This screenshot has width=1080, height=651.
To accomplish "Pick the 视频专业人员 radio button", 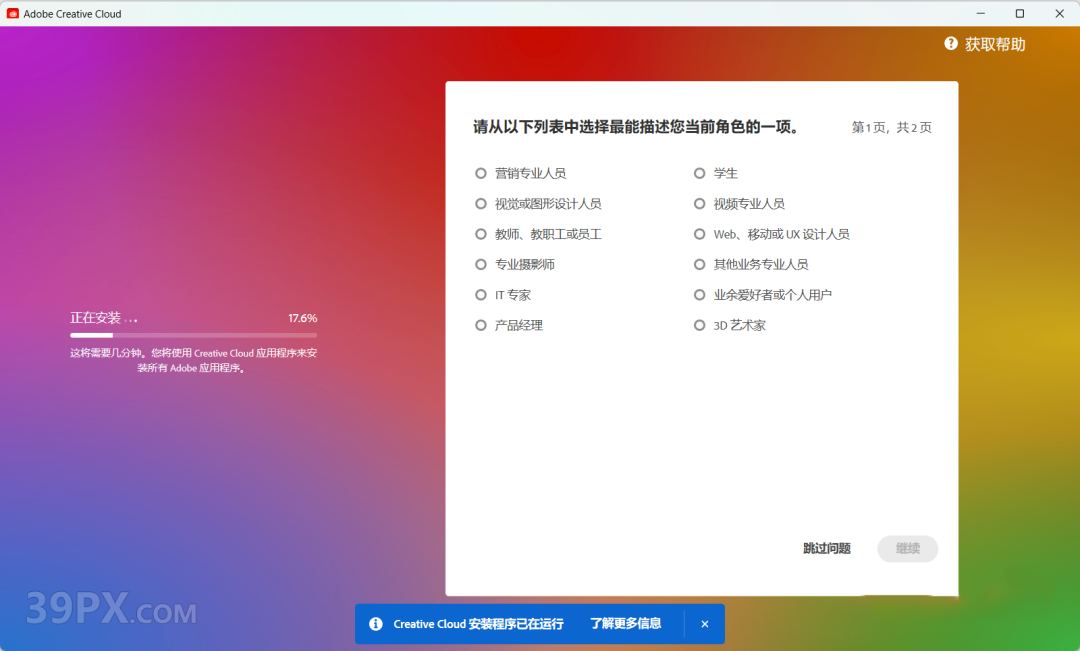I will click(699, 203).
